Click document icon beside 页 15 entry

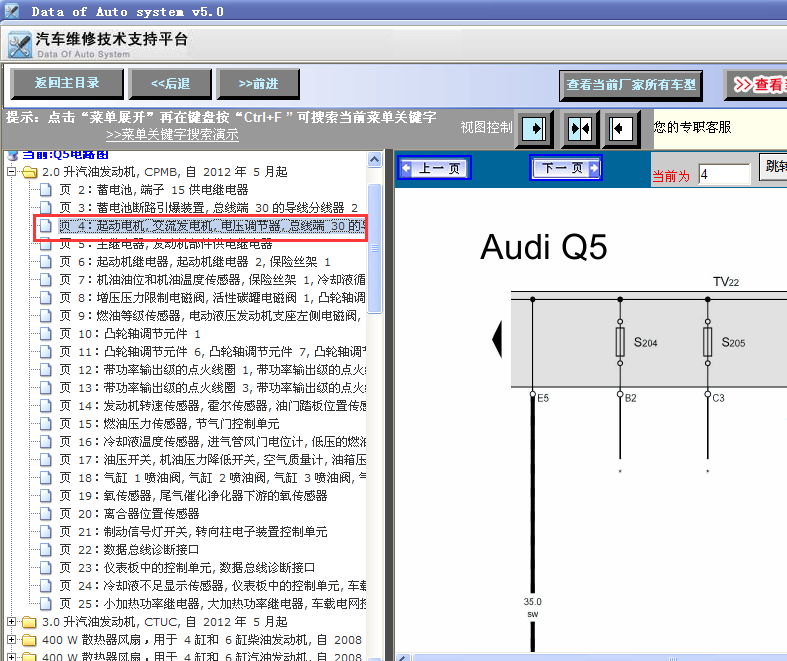pos(46,424)
